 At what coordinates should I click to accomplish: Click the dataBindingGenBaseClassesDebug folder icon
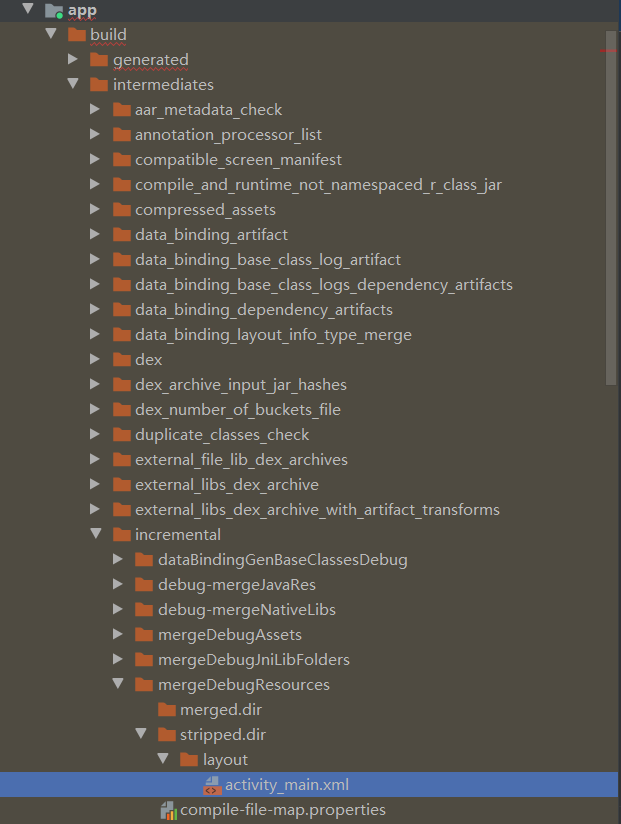pos(144,560)
